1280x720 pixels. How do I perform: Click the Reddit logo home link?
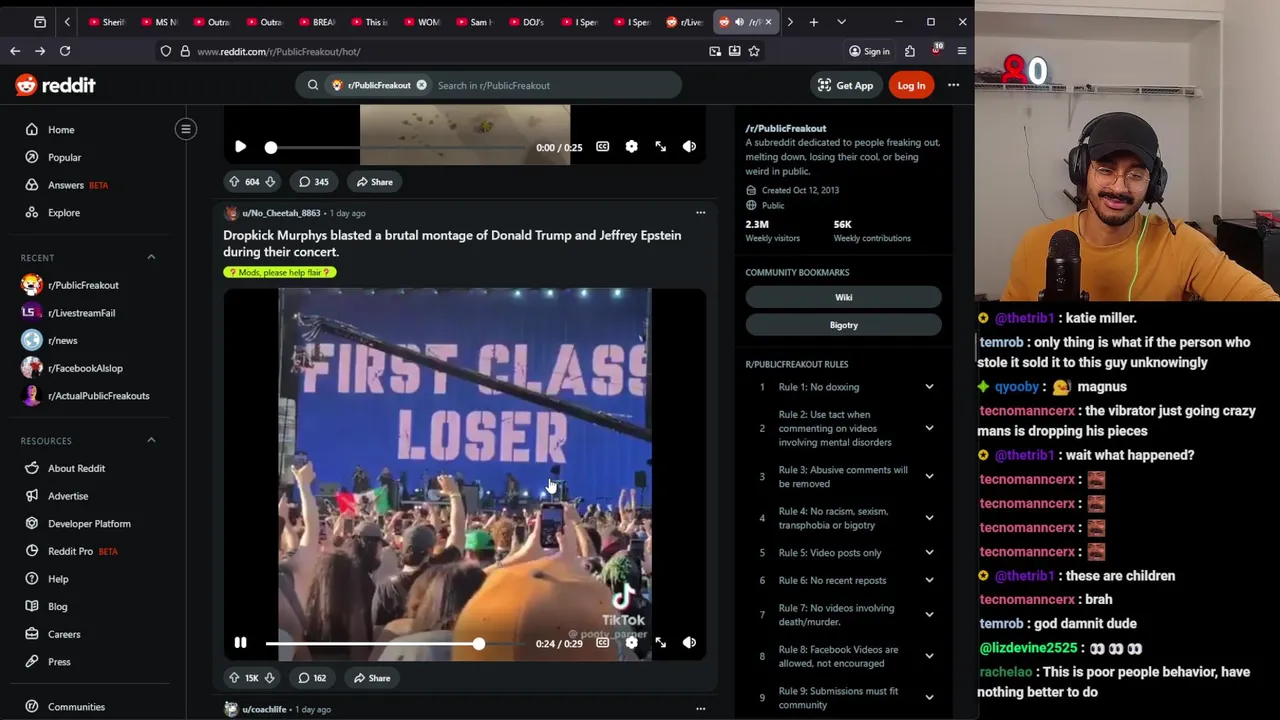click(x=55, y=85)
